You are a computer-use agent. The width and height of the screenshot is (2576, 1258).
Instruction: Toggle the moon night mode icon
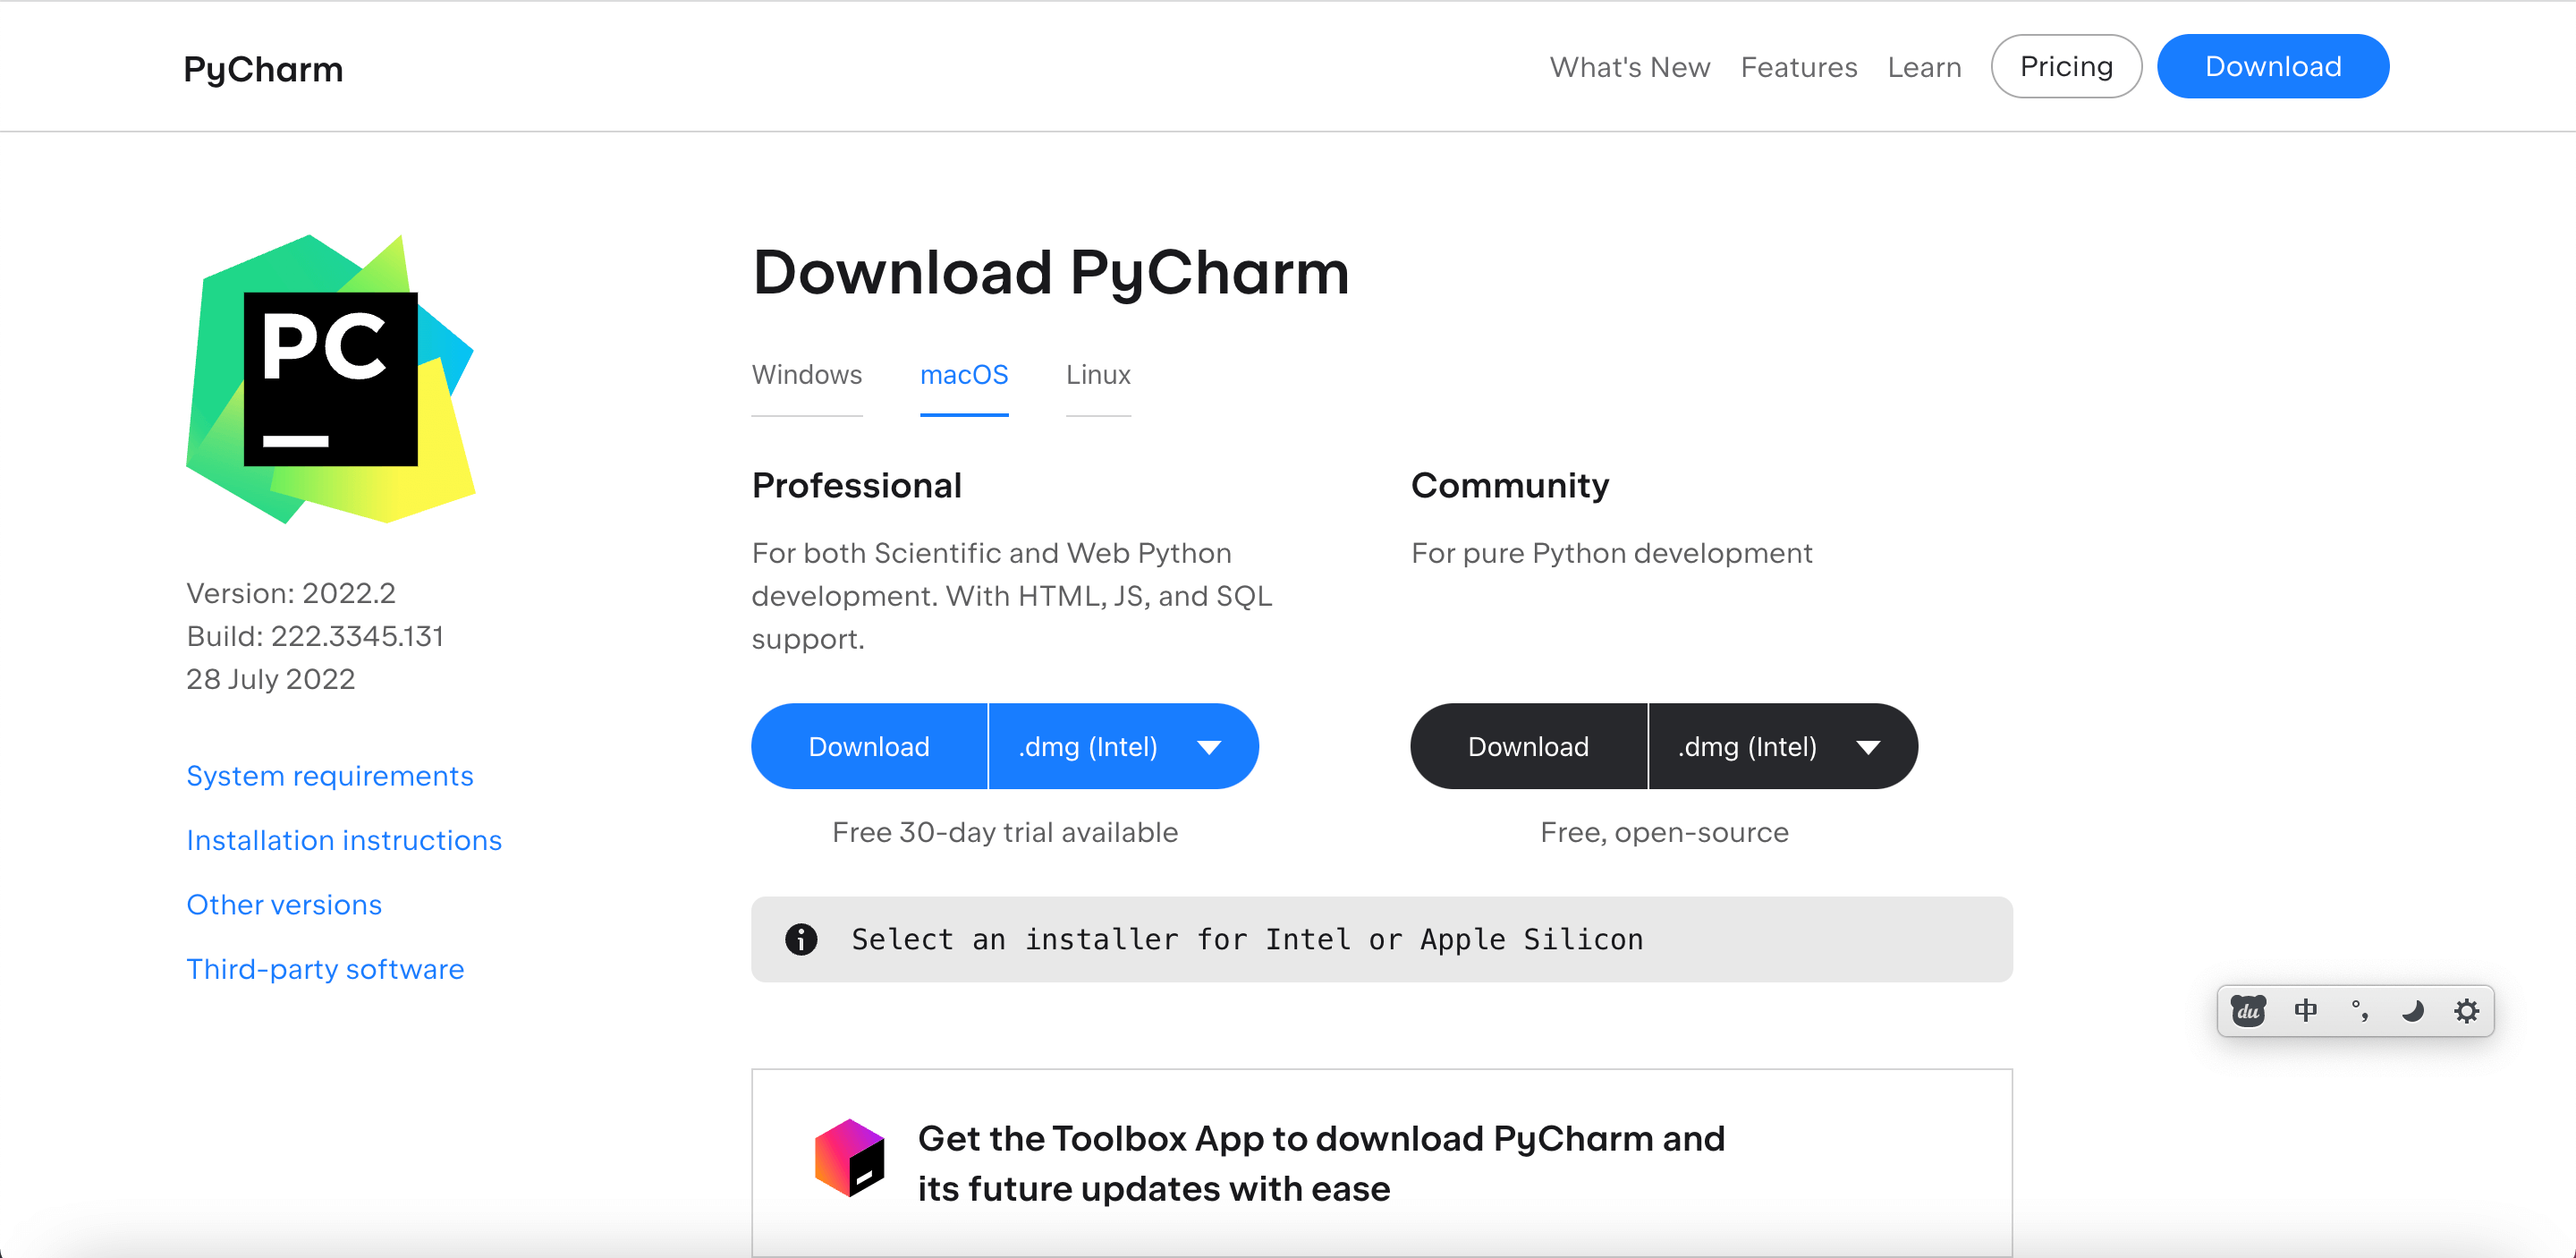coord(2412,1010)
